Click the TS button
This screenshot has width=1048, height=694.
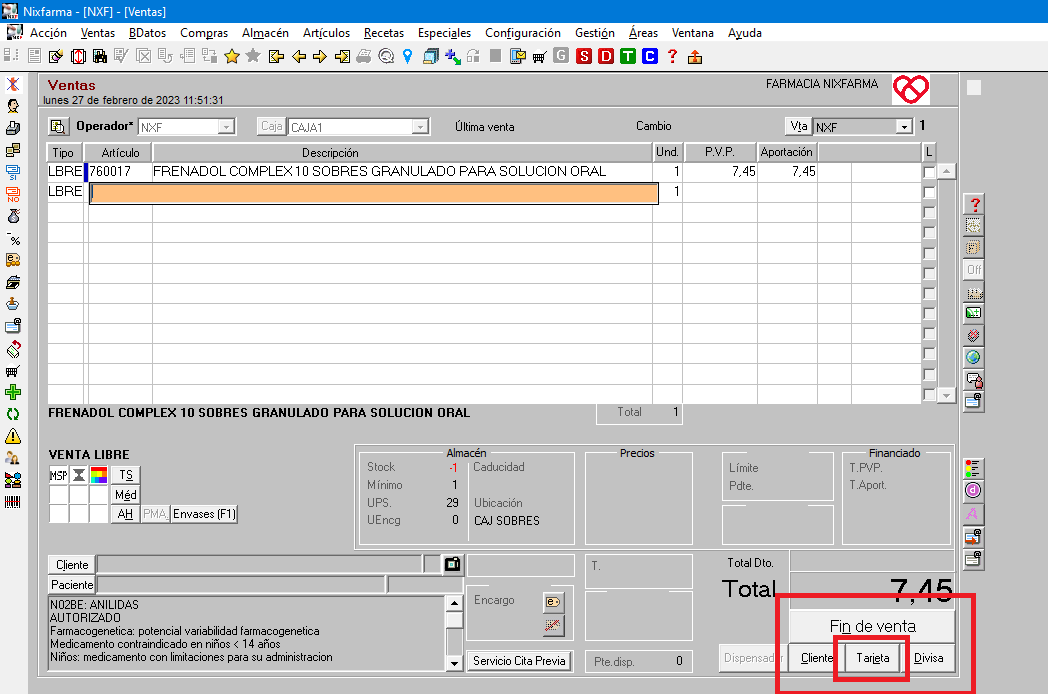126,475
